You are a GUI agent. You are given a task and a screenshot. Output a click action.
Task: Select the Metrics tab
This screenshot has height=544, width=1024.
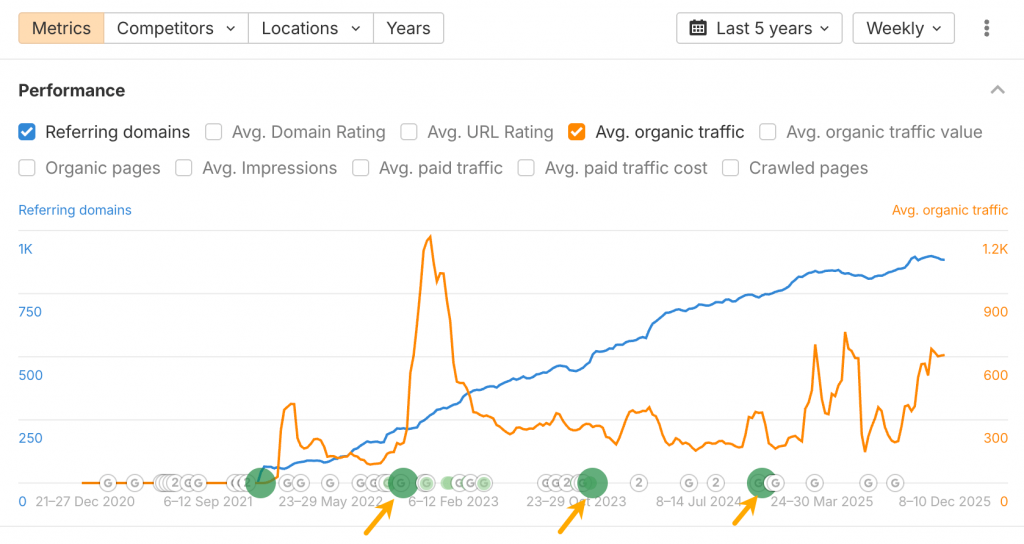tap(61, 28)
